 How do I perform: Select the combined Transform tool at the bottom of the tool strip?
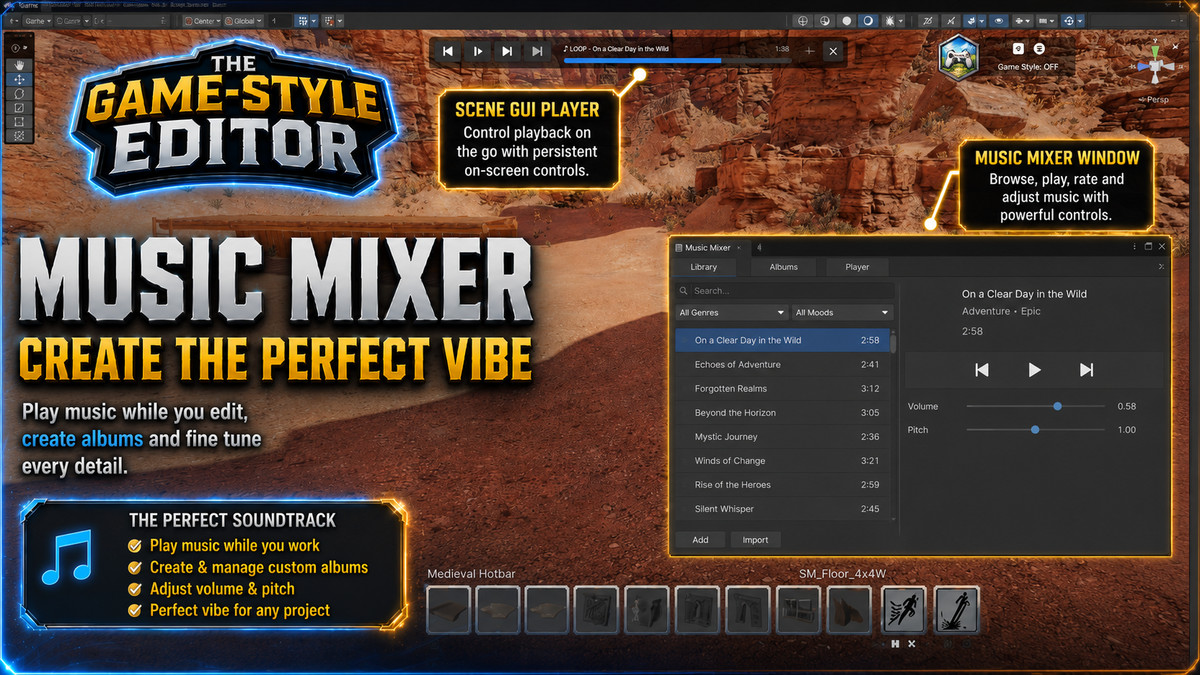coord(19,135)
